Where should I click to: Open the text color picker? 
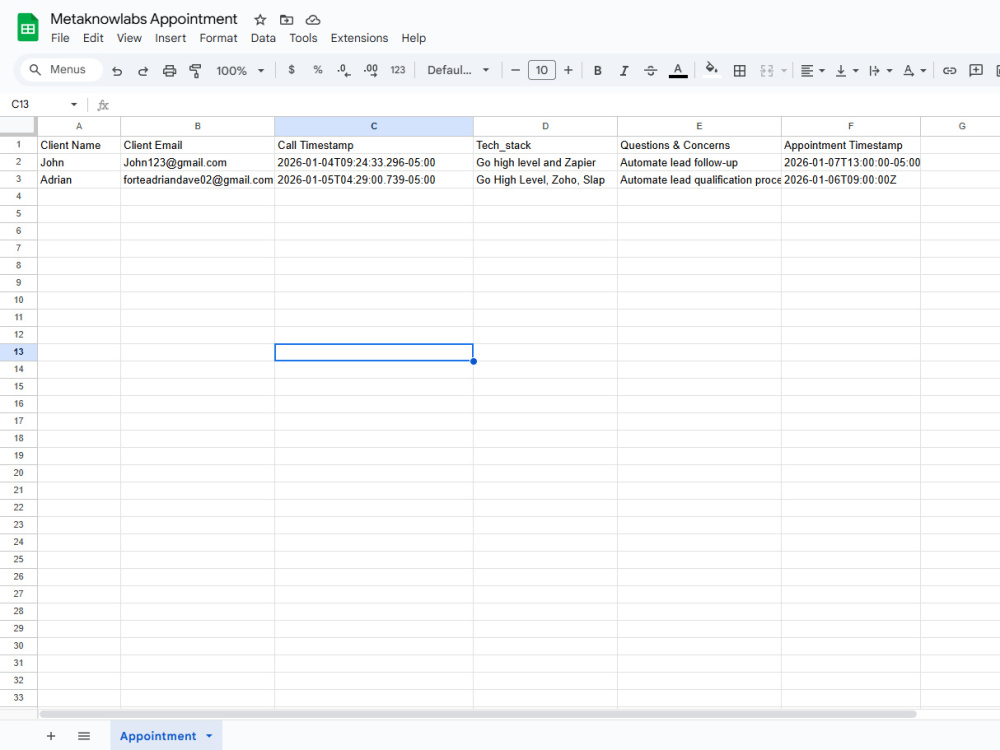[678, 70]
